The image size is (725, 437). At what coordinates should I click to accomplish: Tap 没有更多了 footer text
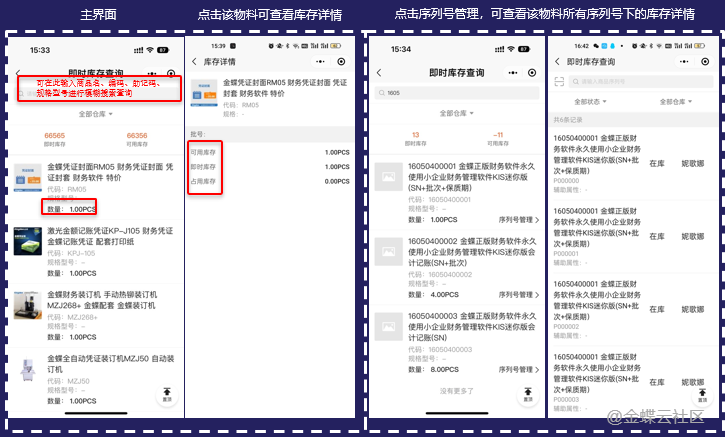click(x=456, y=391)
